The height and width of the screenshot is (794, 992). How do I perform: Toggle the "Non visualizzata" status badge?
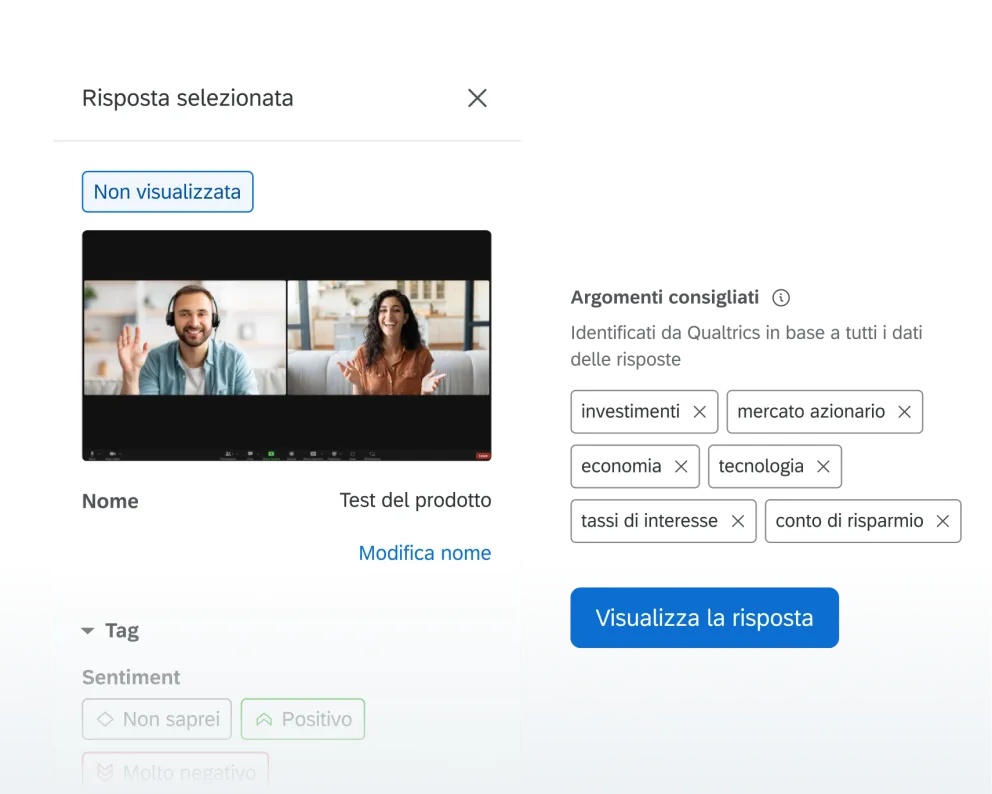(167, 191)
